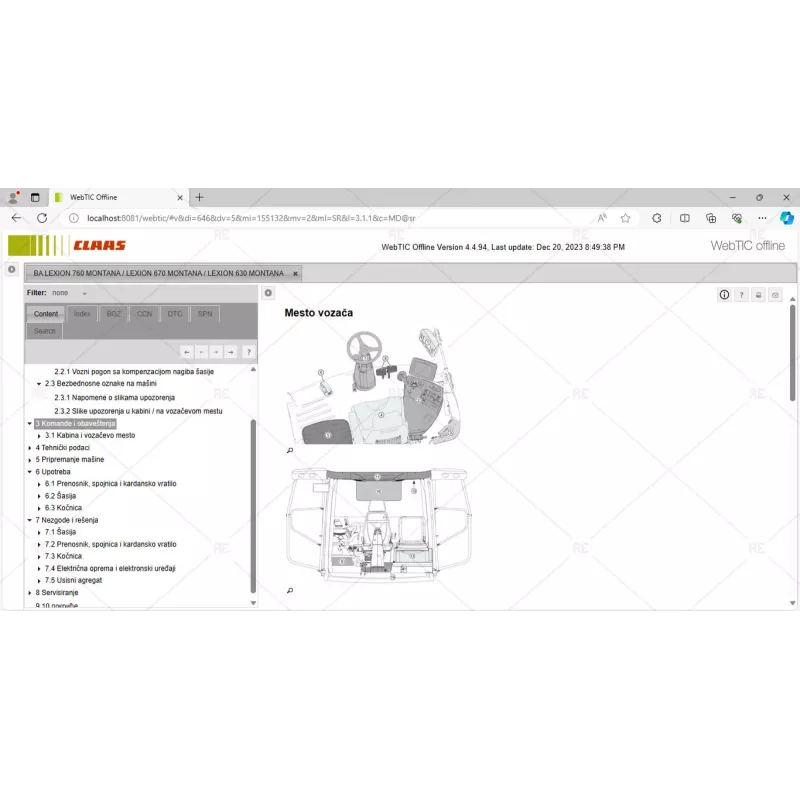Click the small question icon beside navigation arrows
The height and width of the screenshot is (800, 800).
coord(249,352)
